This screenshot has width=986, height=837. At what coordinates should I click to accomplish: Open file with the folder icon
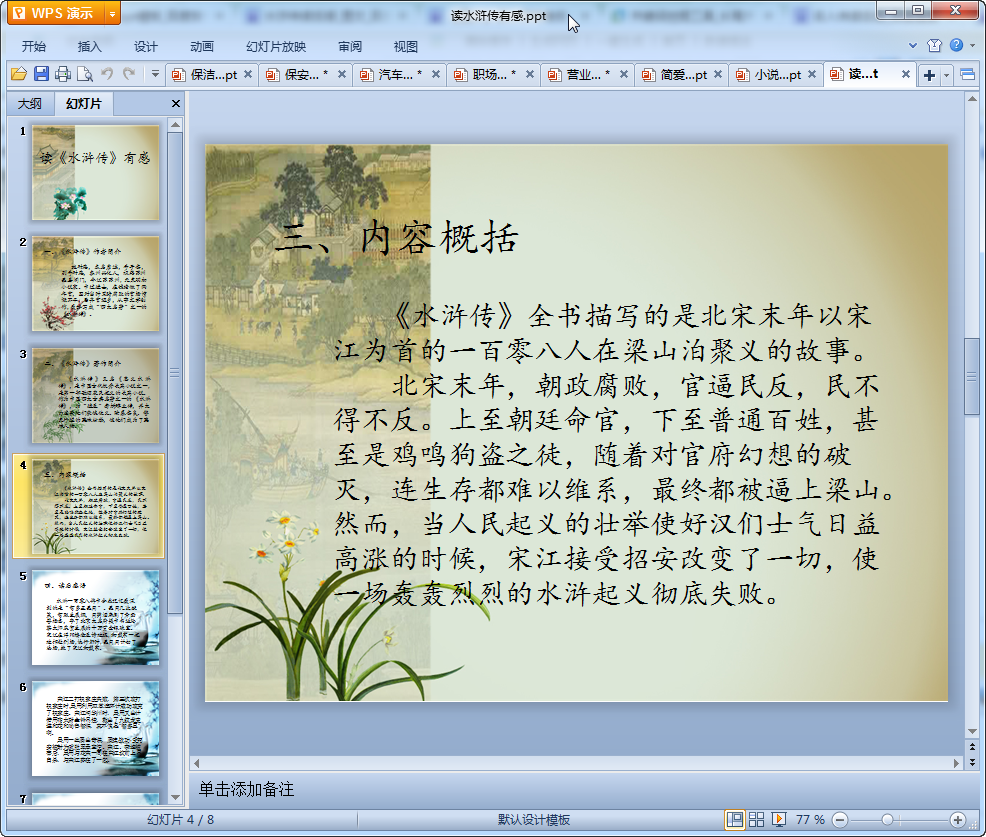19,74
